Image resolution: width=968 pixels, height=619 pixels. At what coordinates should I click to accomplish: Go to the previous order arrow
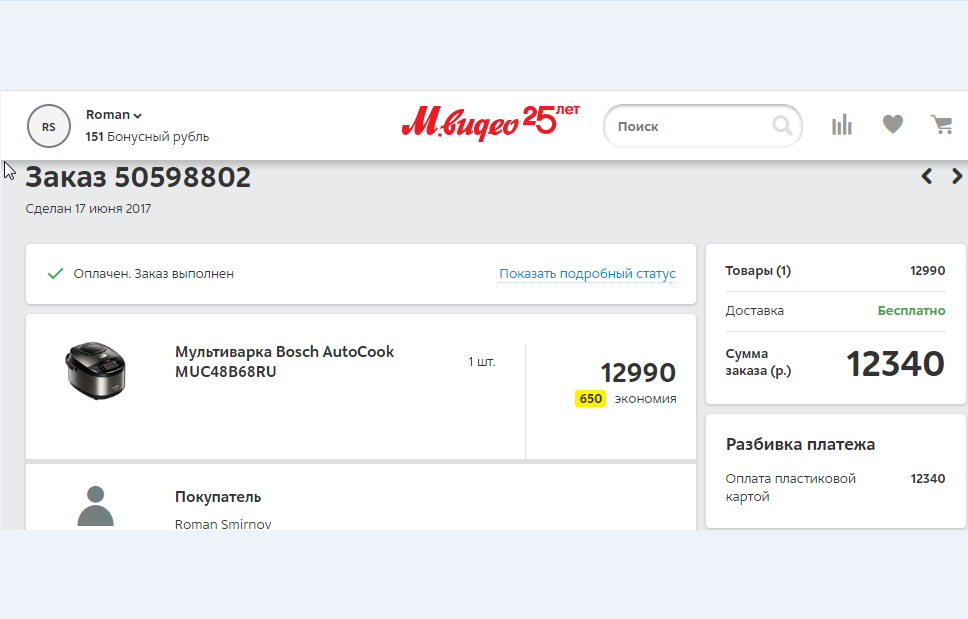point(927,177)
